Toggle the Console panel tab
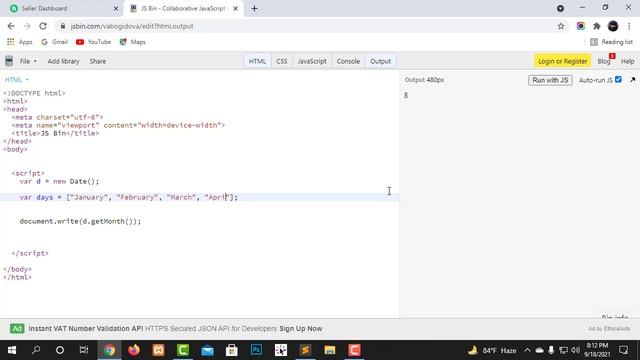640x360 pixels. click(x=348, y=61)
